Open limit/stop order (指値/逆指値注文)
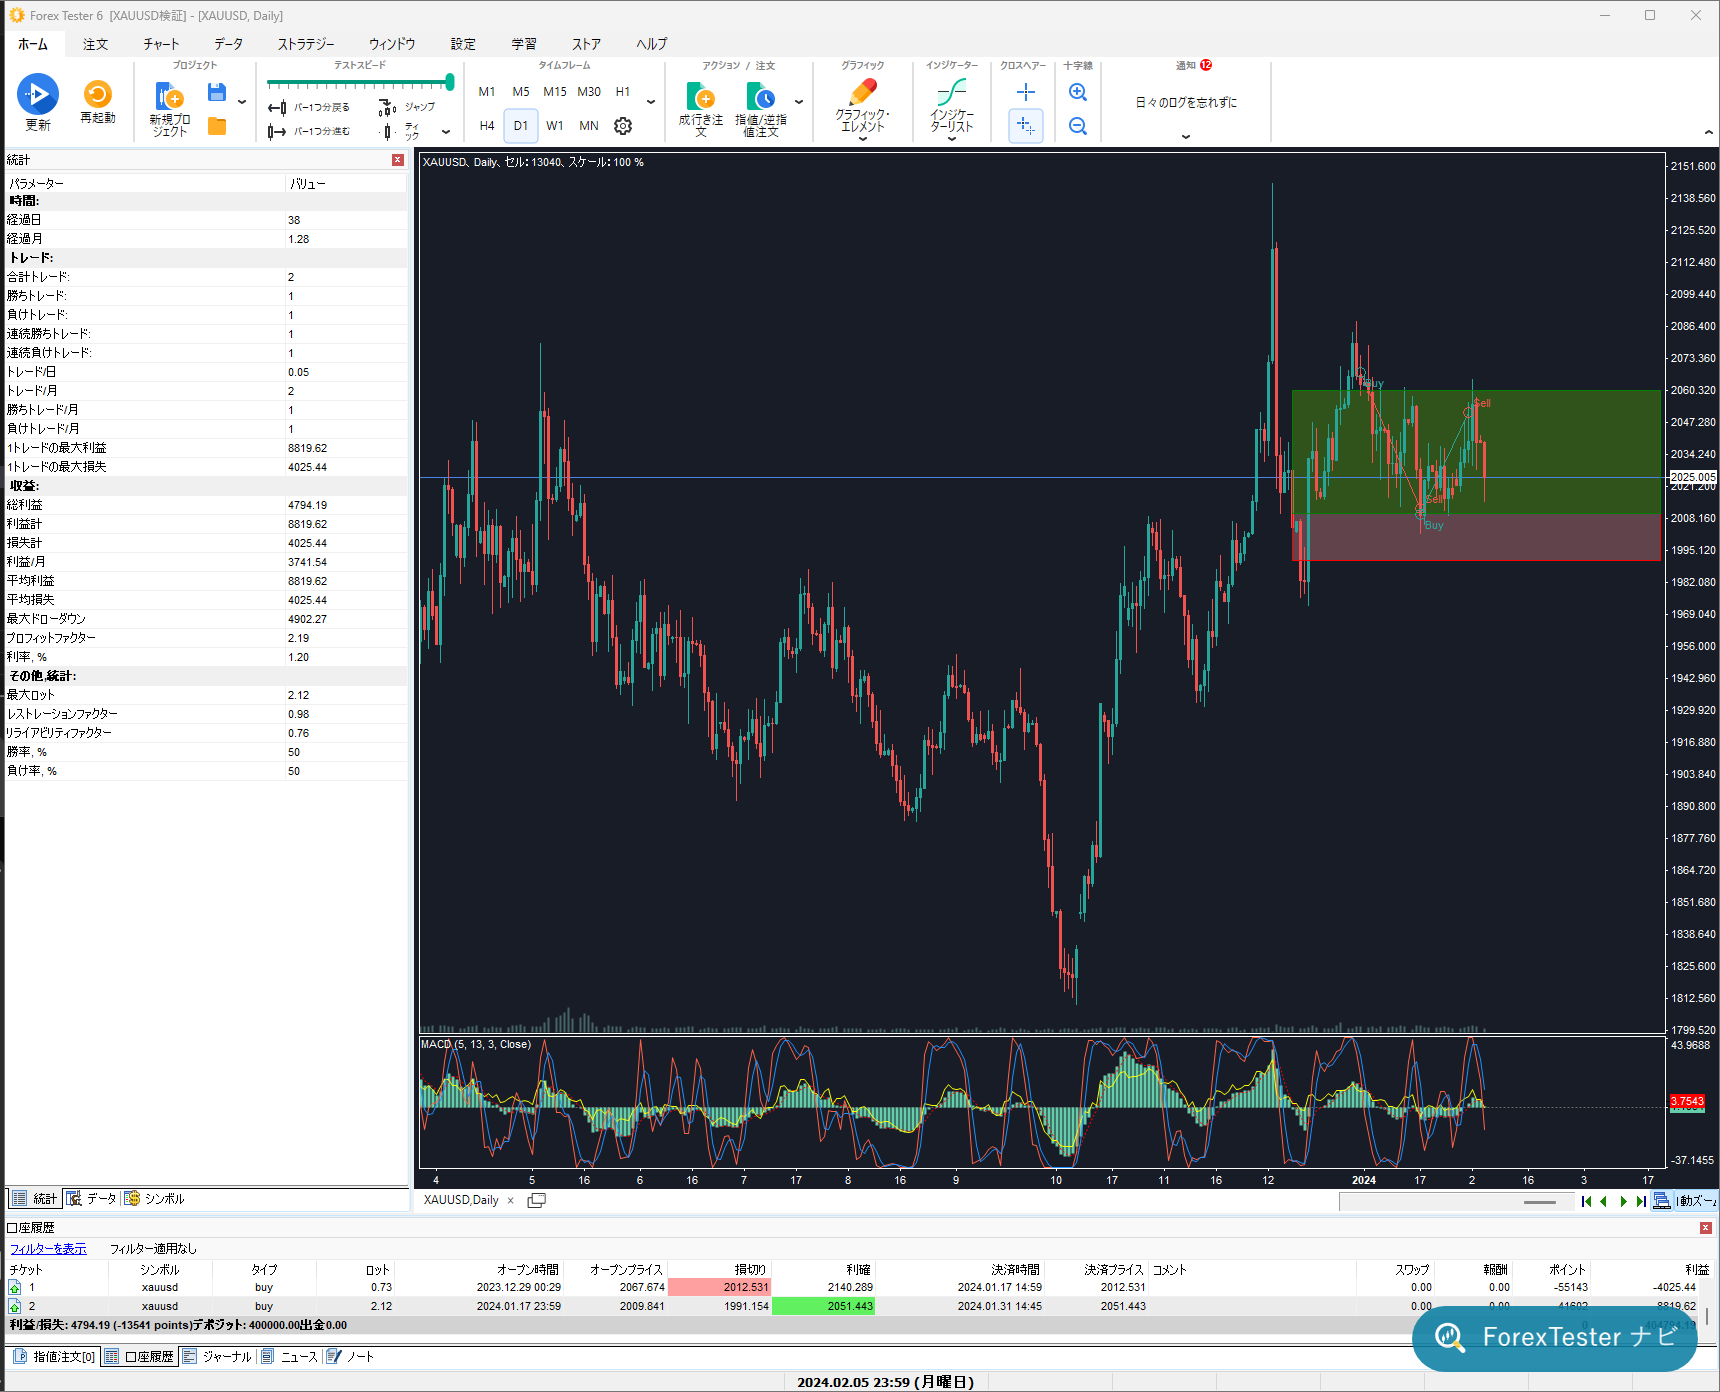Viewport: 1720px width, 1392px height. tap(761, 109)
